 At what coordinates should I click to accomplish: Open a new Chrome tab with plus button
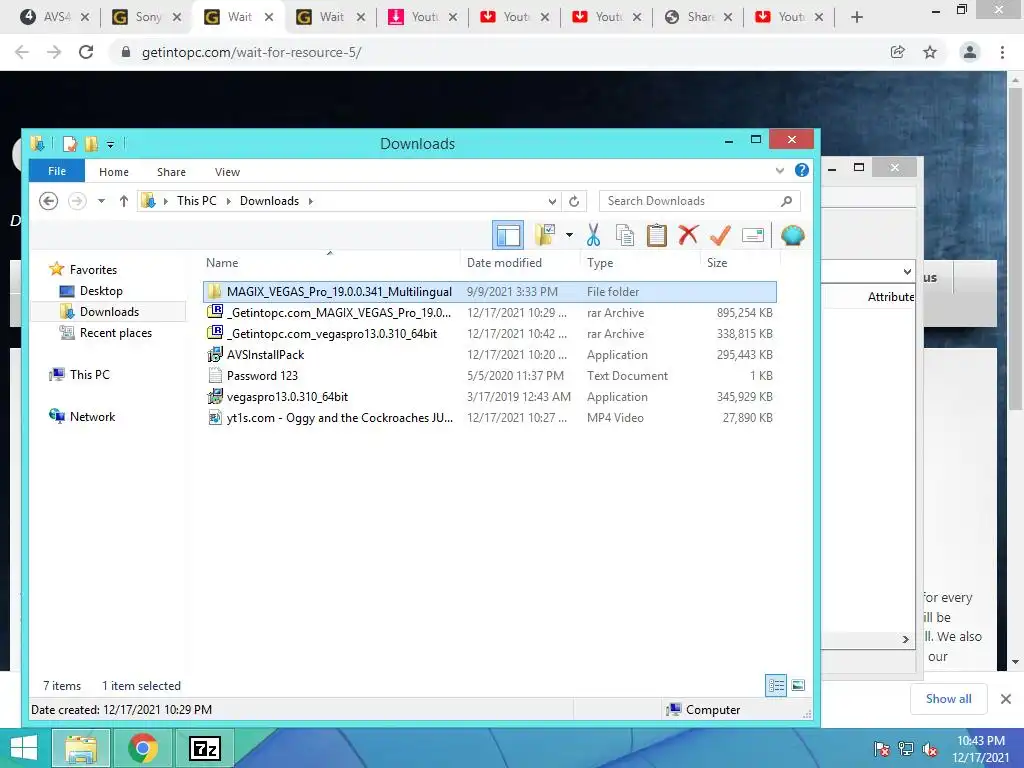point(857,17)
